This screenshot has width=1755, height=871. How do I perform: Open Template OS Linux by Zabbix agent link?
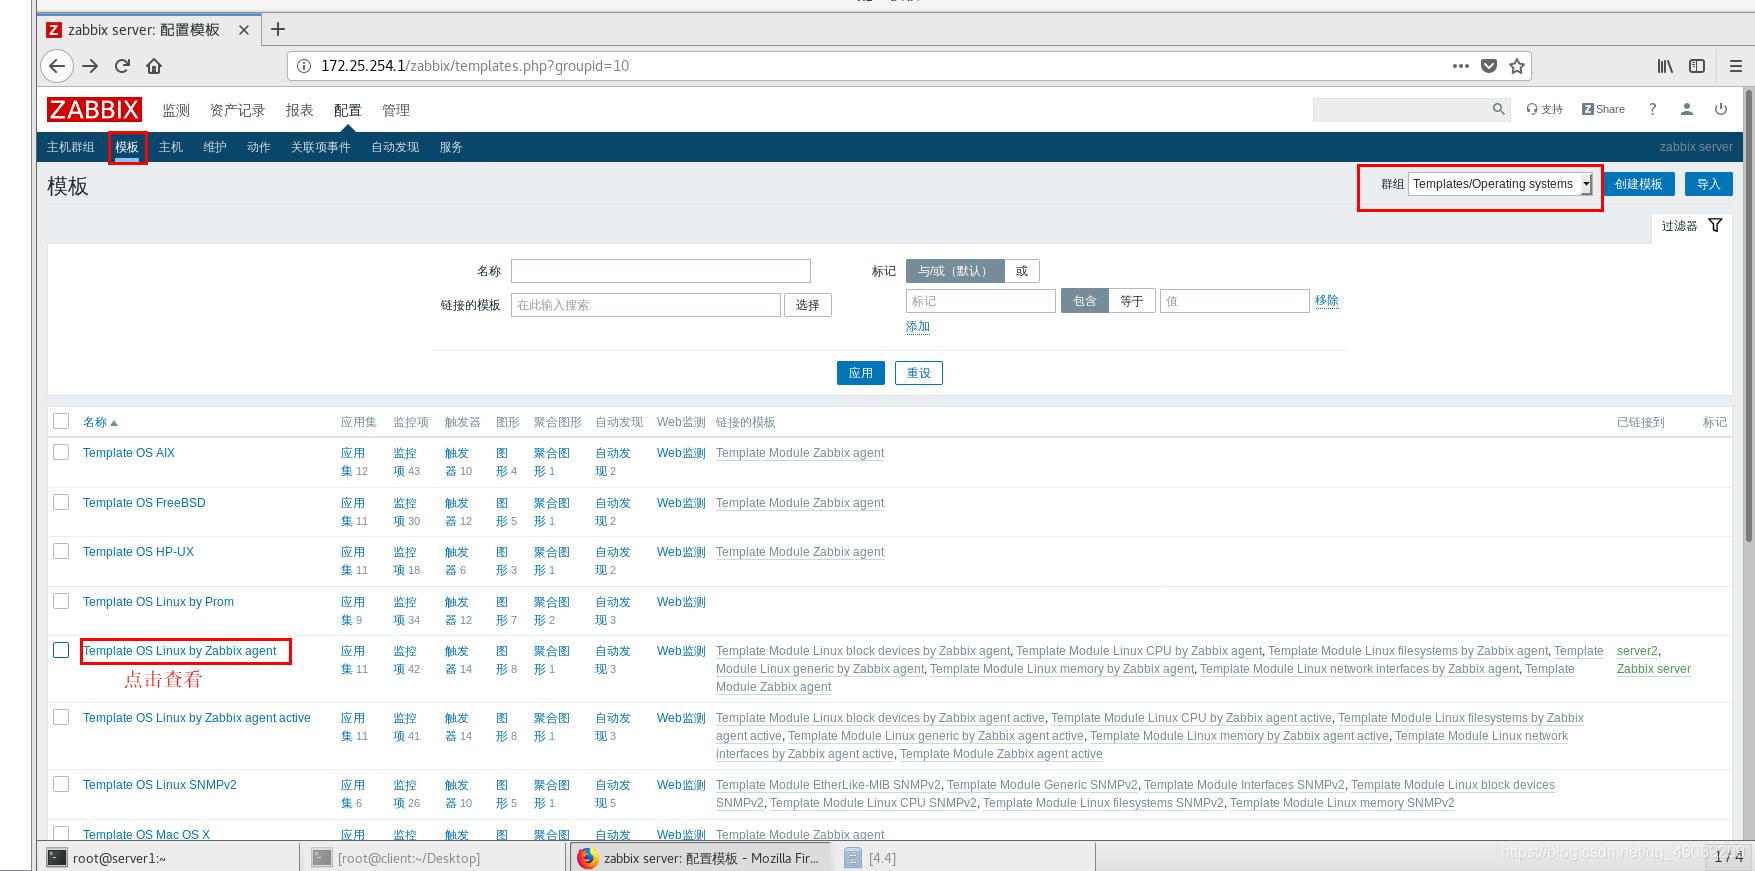(x=179, y=651)
